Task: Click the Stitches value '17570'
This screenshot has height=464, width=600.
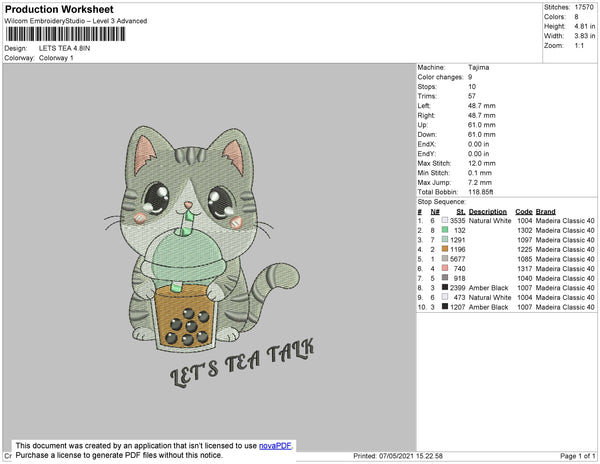Action: 584,7
